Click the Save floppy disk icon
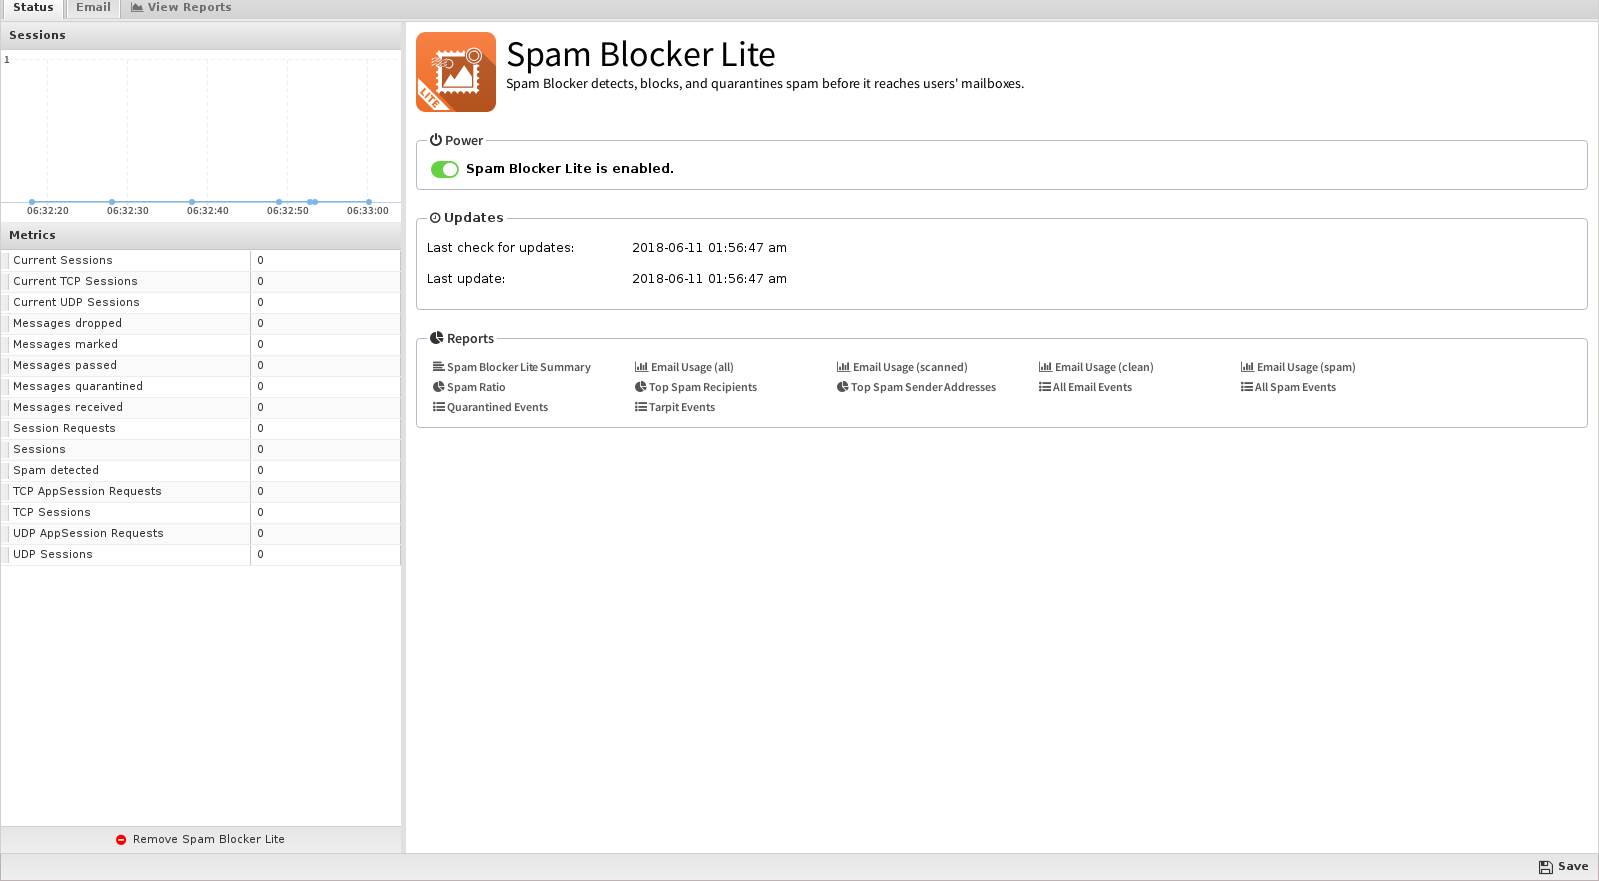Screen dimensions: 1599x881 tap(1546, 867)
